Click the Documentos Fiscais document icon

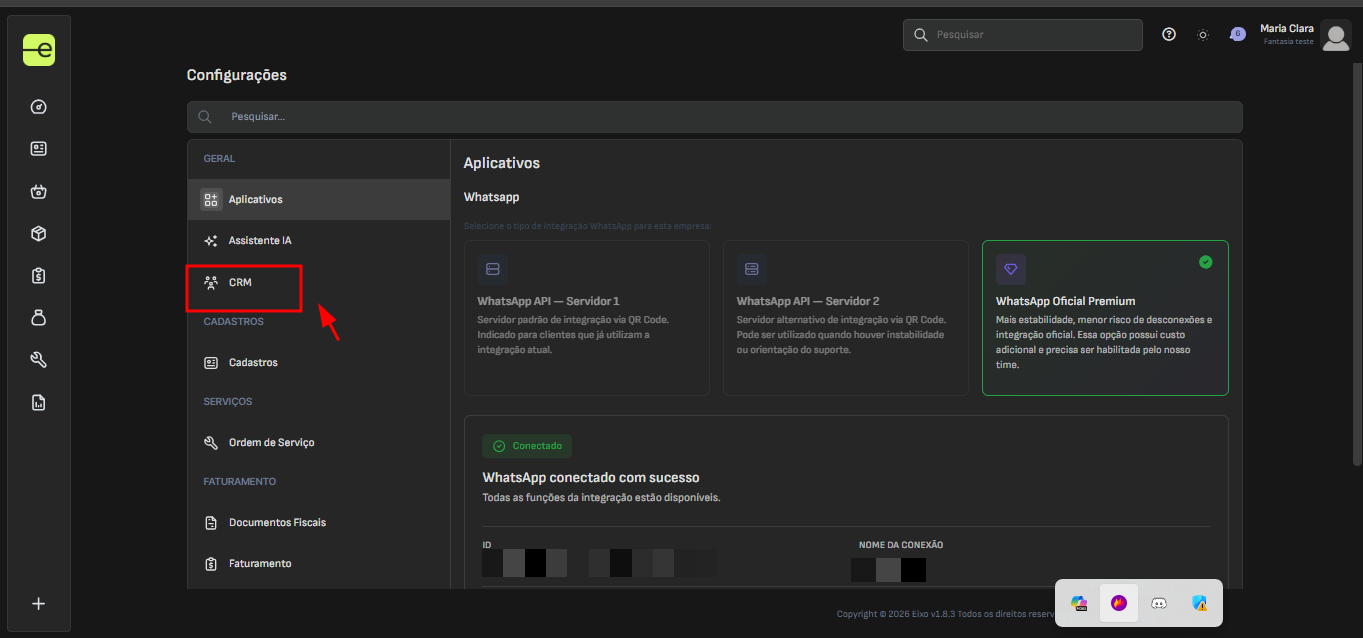(211, 523)
